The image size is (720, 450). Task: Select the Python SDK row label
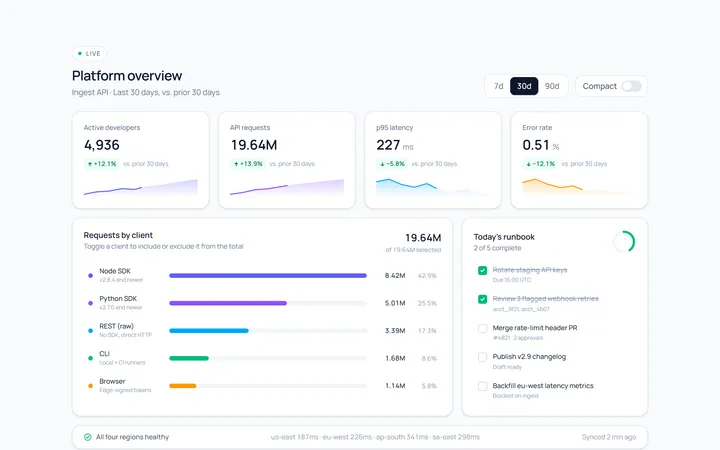pyautogui.click(x=118, y=298)
